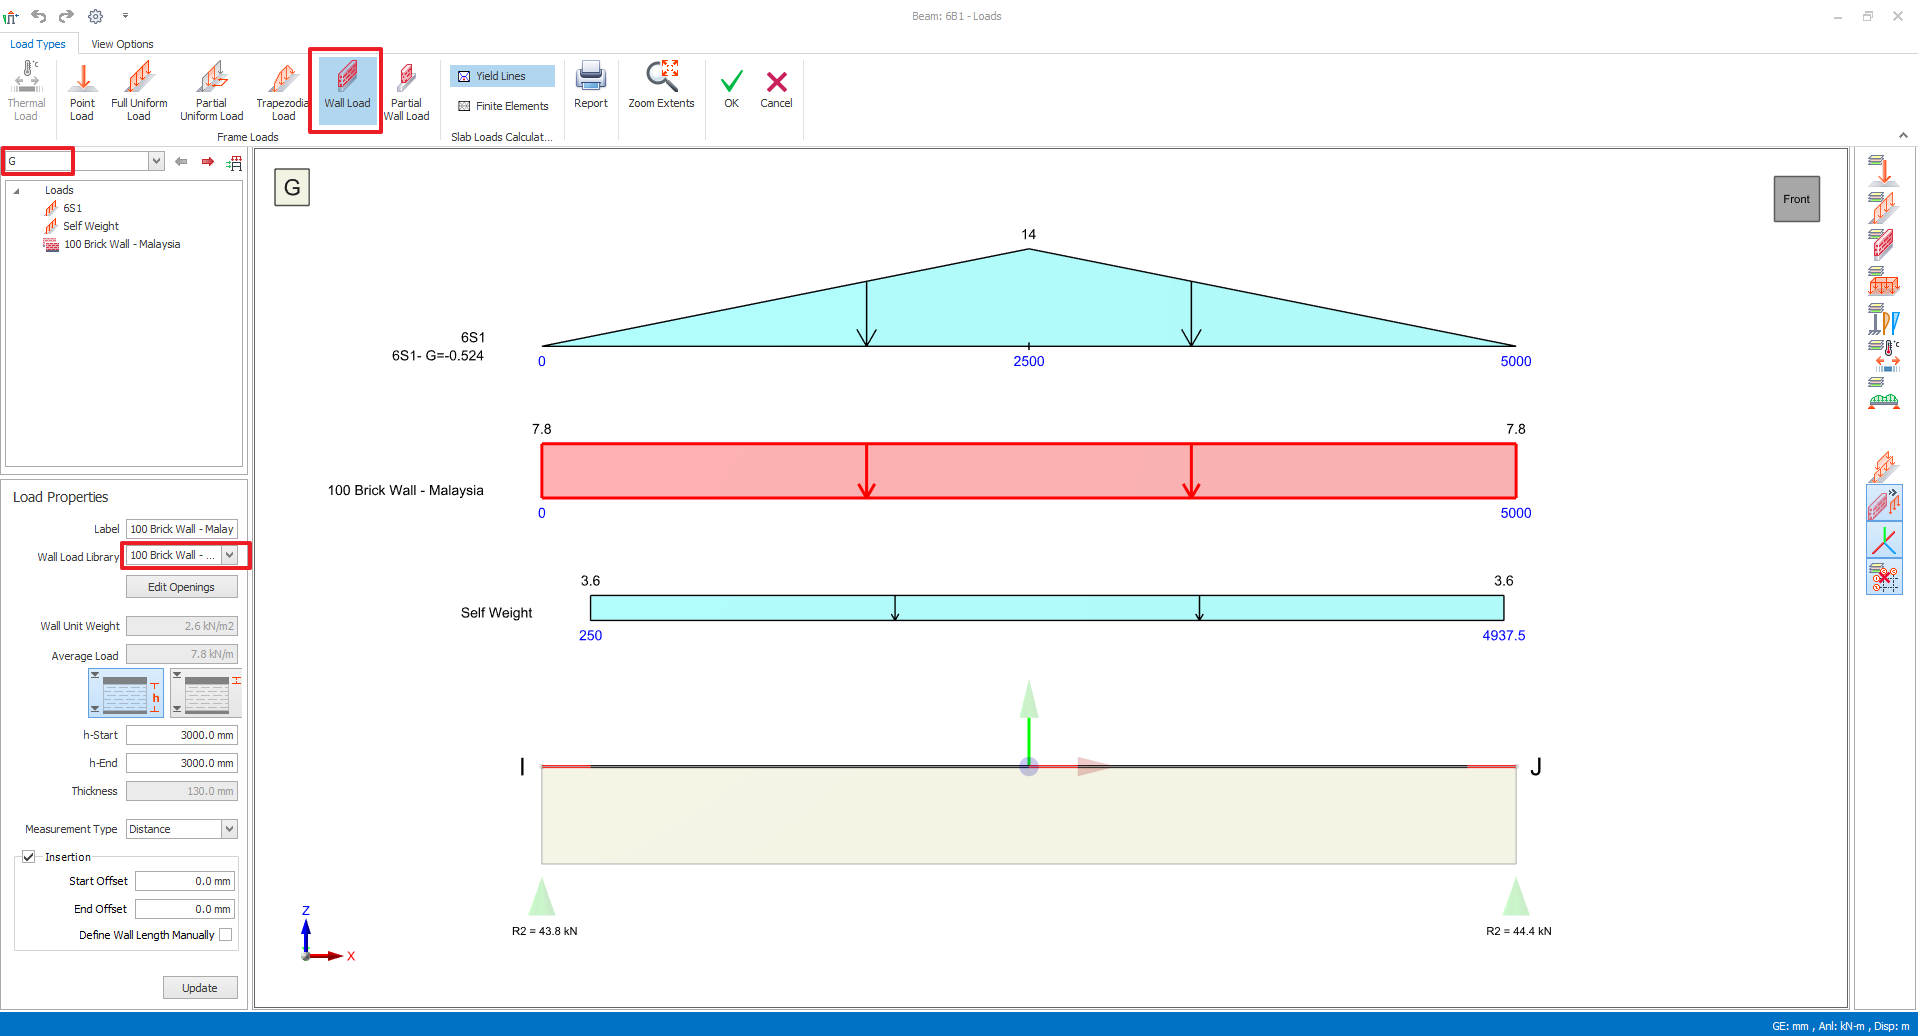This screenshot has height=1036, width=1918.
Task: Select the Full Uniform Load tool
Action: [139, 91]
